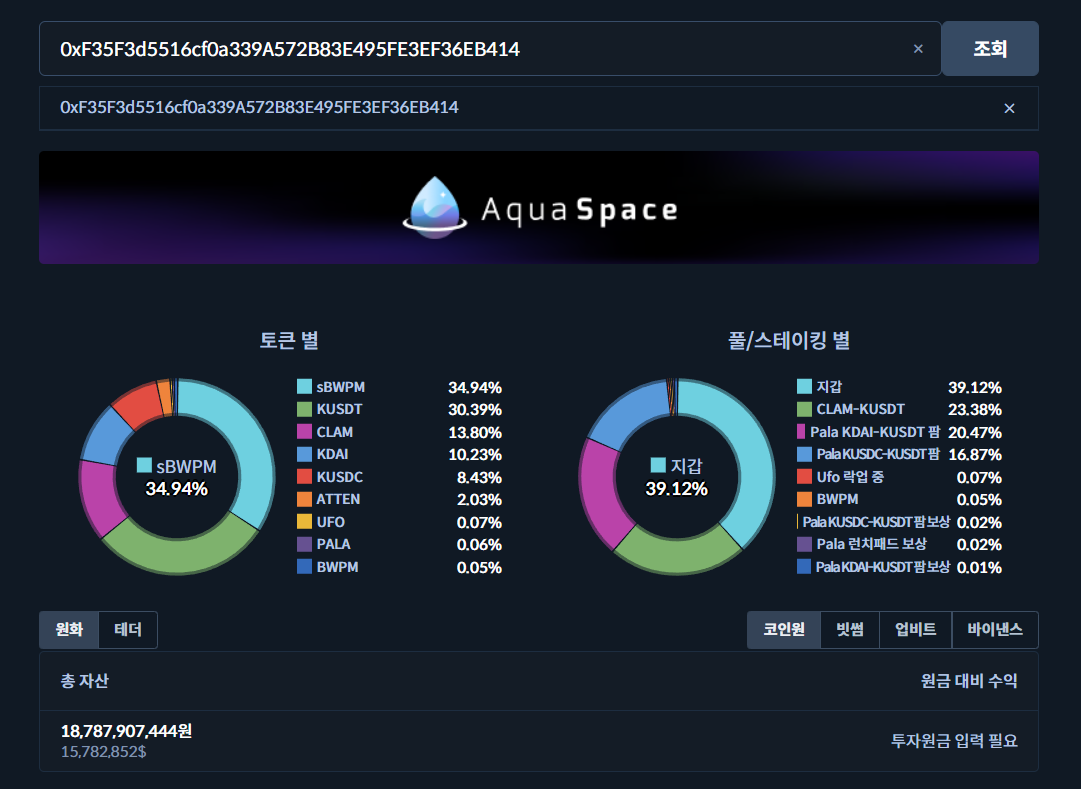
Task: Toggle CLAM-KUSDT pool legend swatch
Action: click(x=804, y=409)
